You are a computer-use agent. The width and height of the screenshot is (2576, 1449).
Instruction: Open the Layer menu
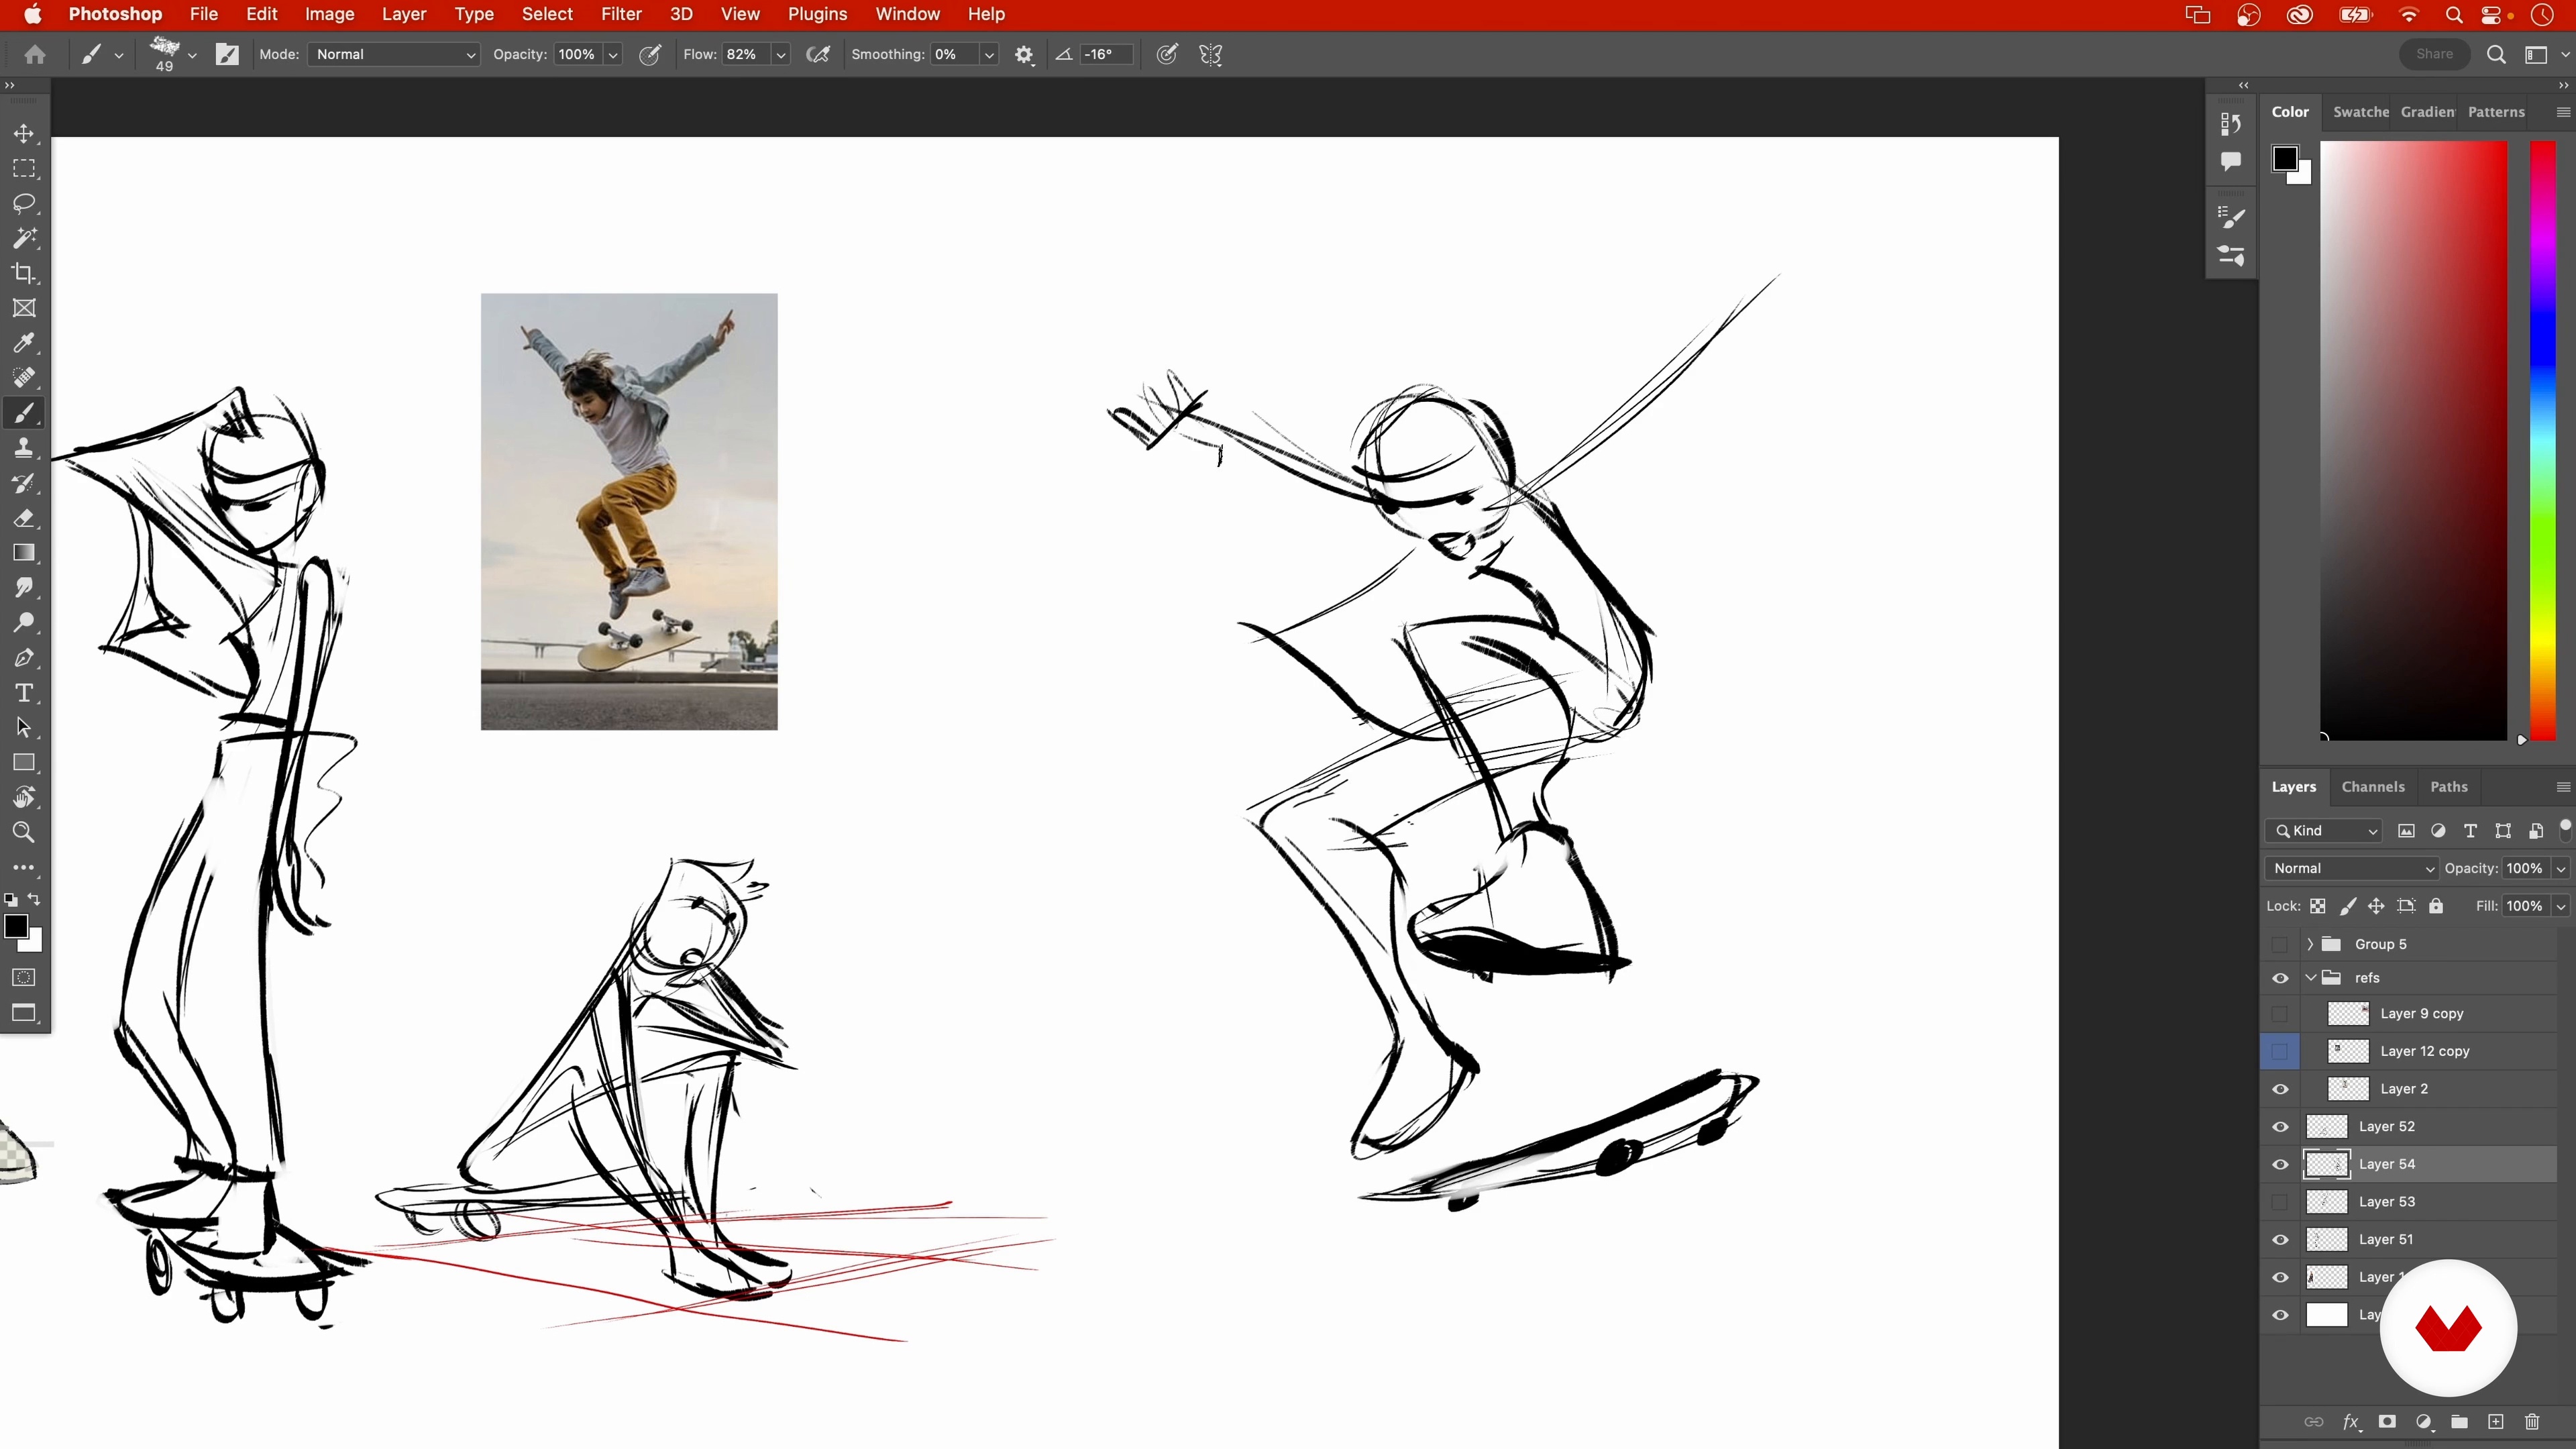pos(404,14)
